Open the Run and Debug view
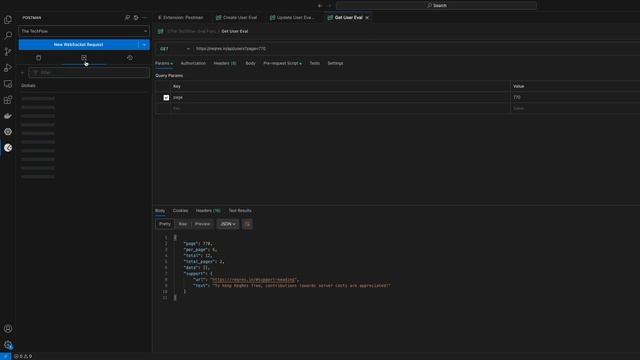The image size is (640, 360). point(8,68)
